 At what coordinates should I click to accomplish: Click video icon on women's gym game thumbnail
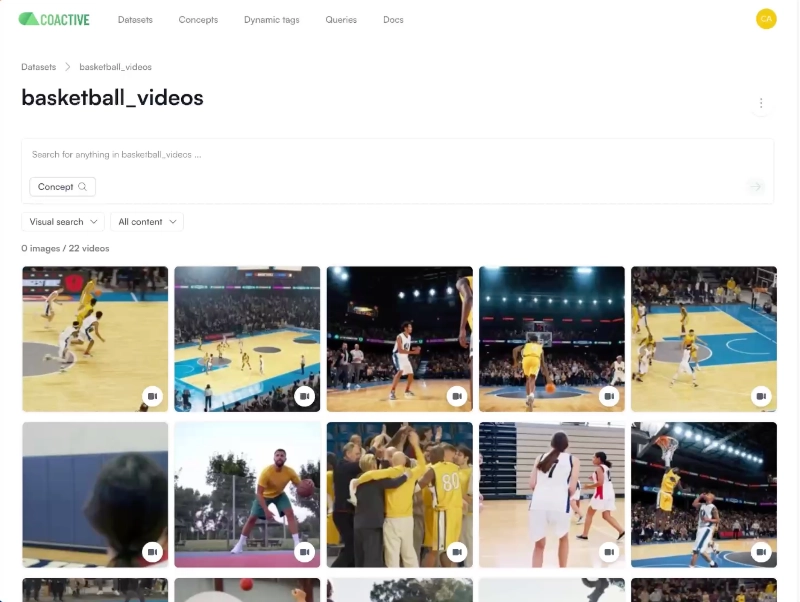tap(609, 552)
